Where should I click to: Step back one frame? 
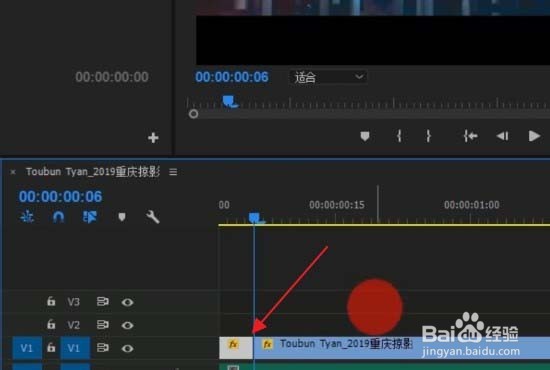502,136
